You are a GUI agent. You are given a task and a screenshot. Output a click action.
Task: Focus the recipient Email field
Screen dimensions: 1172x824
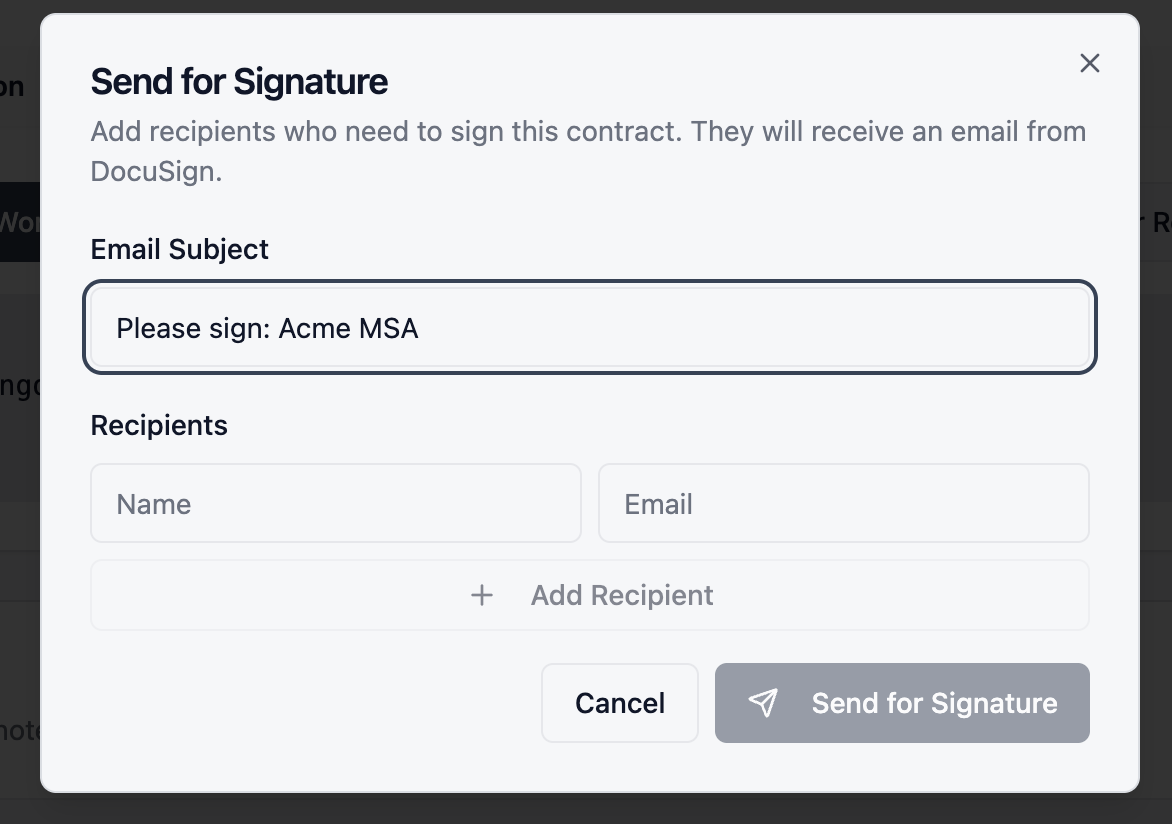click(843, 503)
